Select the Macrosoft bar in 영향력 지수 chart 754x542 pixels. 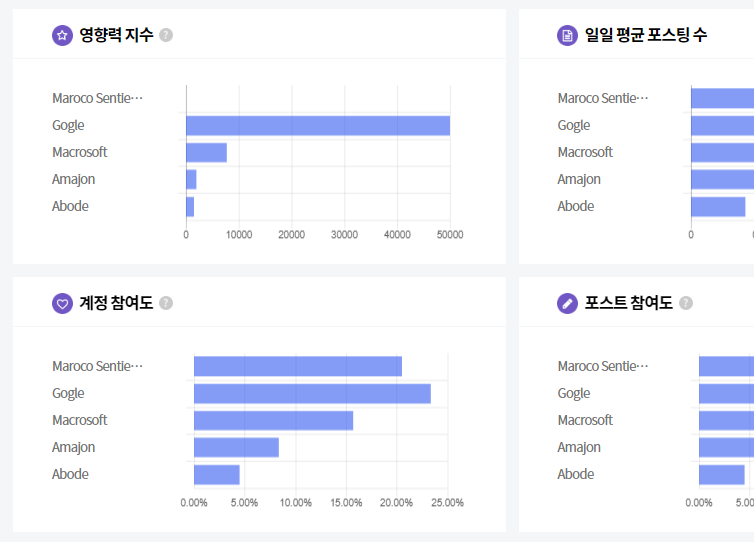click(206, 152)
